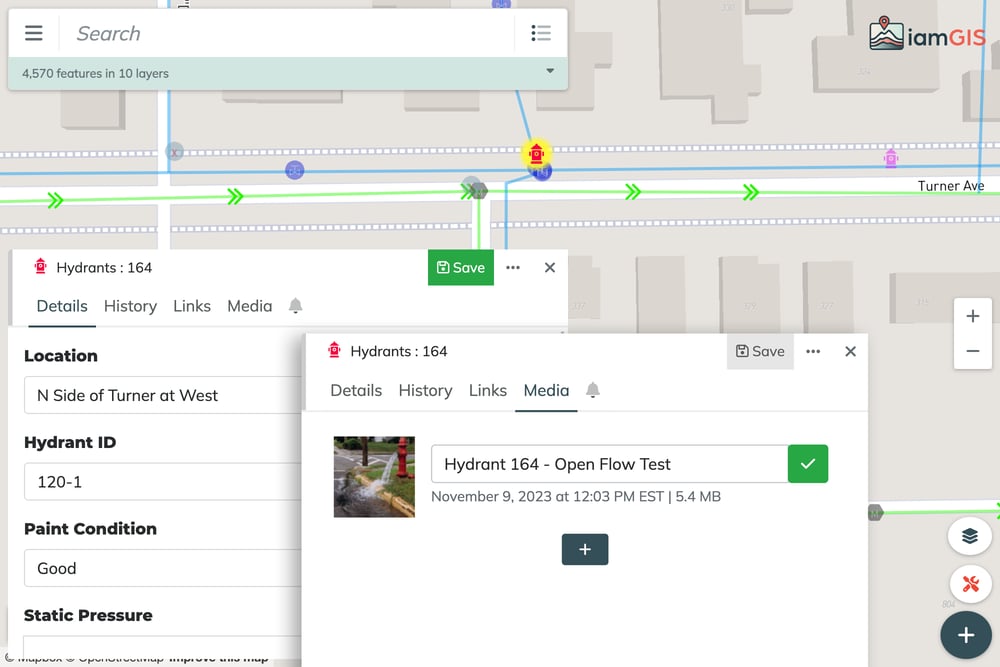Click the large round add feature button
This screenshot has height=667, width=1000.
coord(965,635)
